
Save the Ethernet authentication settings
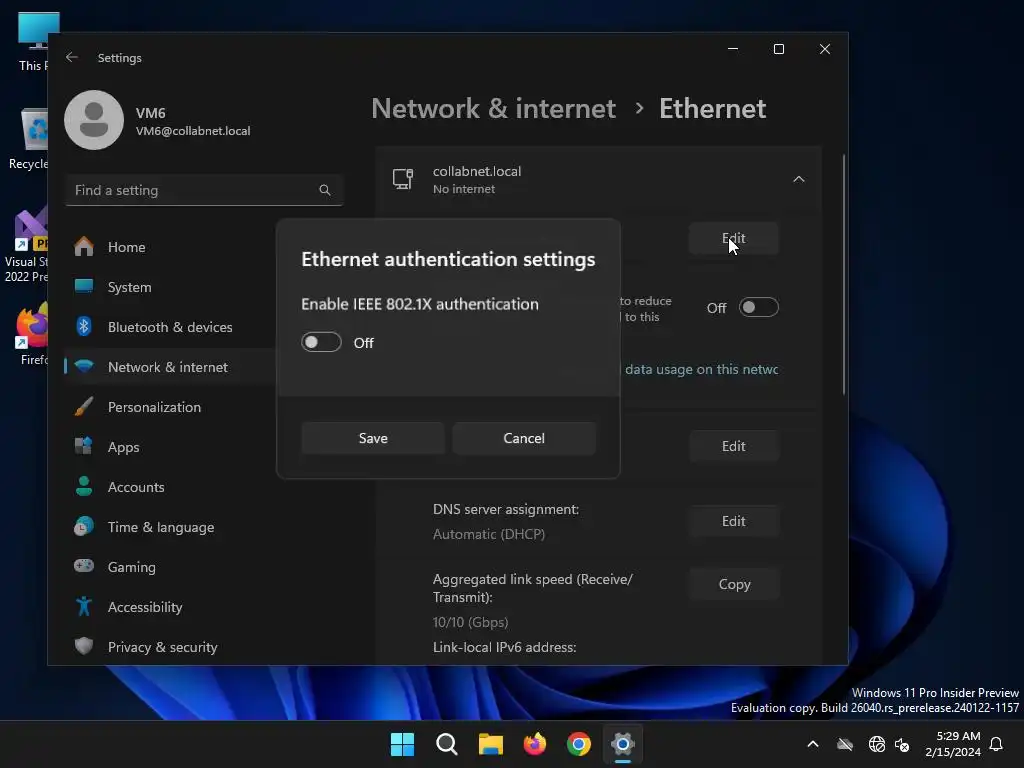373,438
